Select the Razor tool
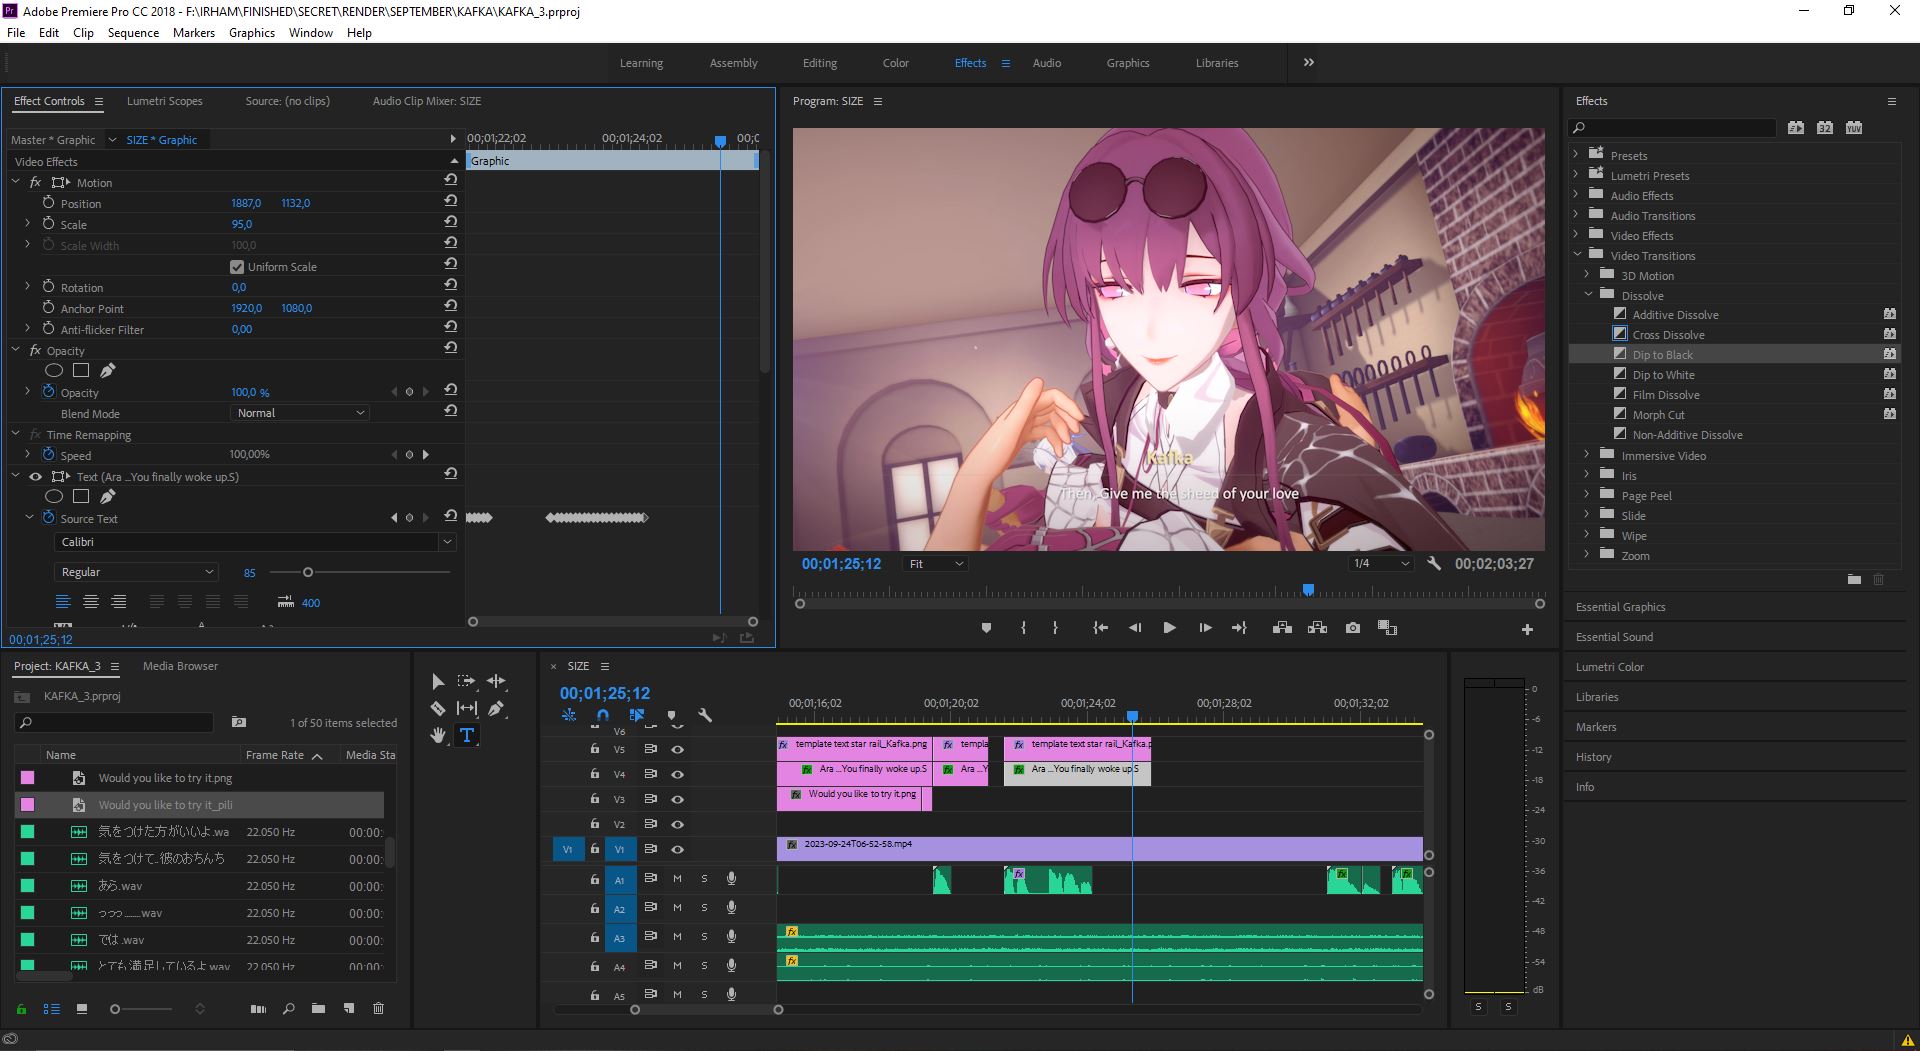Screen dimensions: 1920x1051 (437, 708)
